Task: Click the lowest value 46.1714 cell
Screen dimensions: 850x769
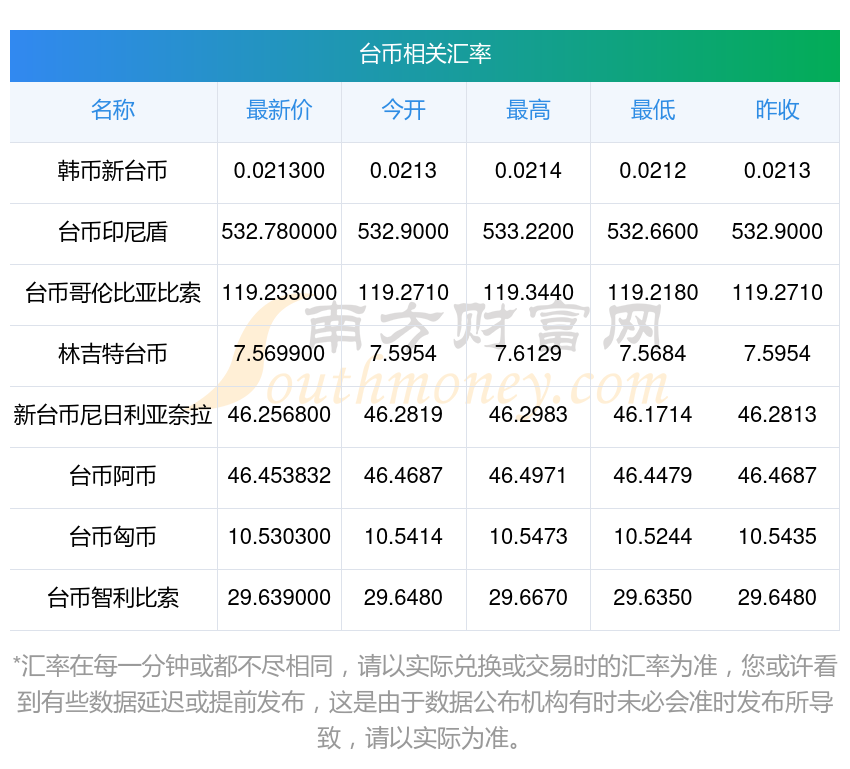Action: click(653, 415)
